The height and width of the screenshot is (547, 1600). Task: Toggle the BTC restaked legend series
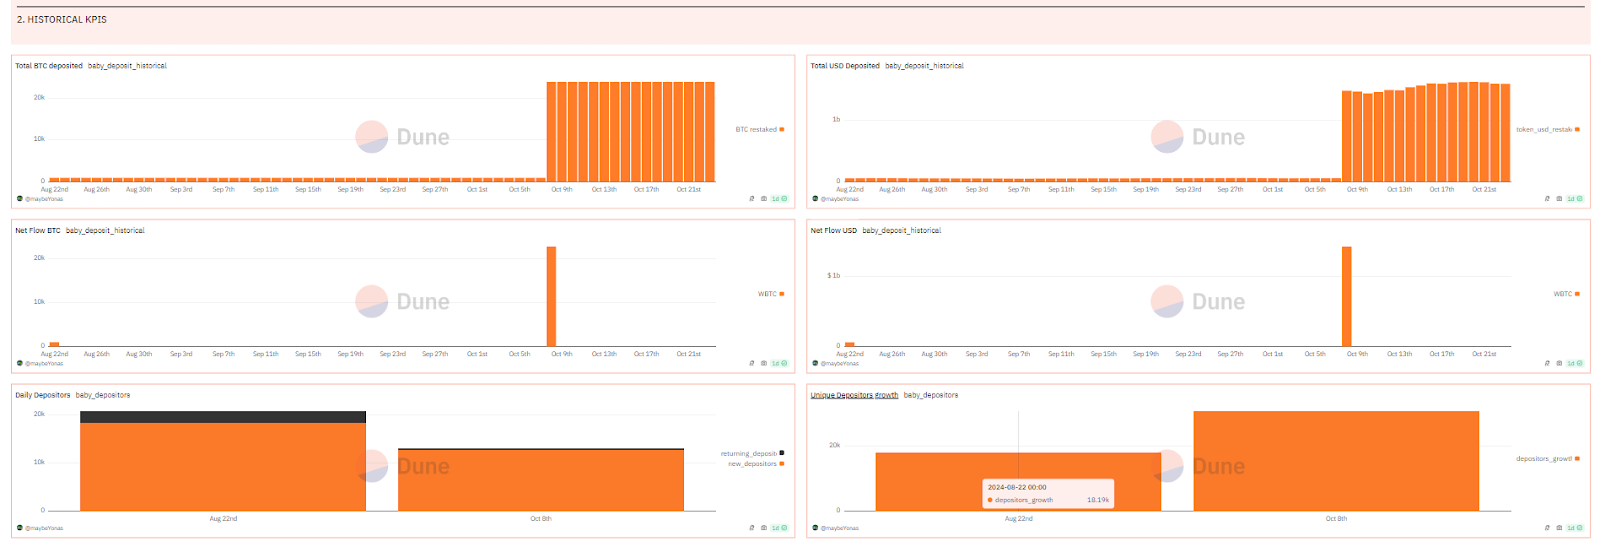tap(760, 129)
